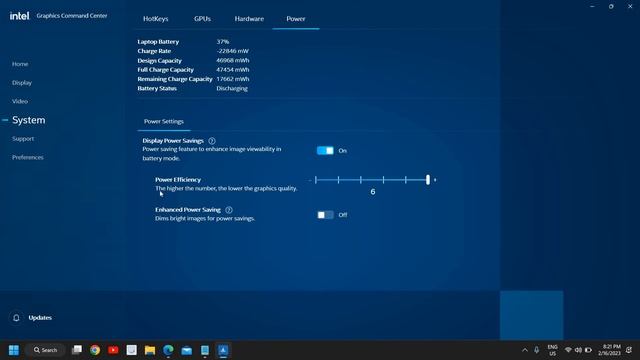Open the Mail app on the taskbar
Screen dimensions: 640x360
click(187, 350)
